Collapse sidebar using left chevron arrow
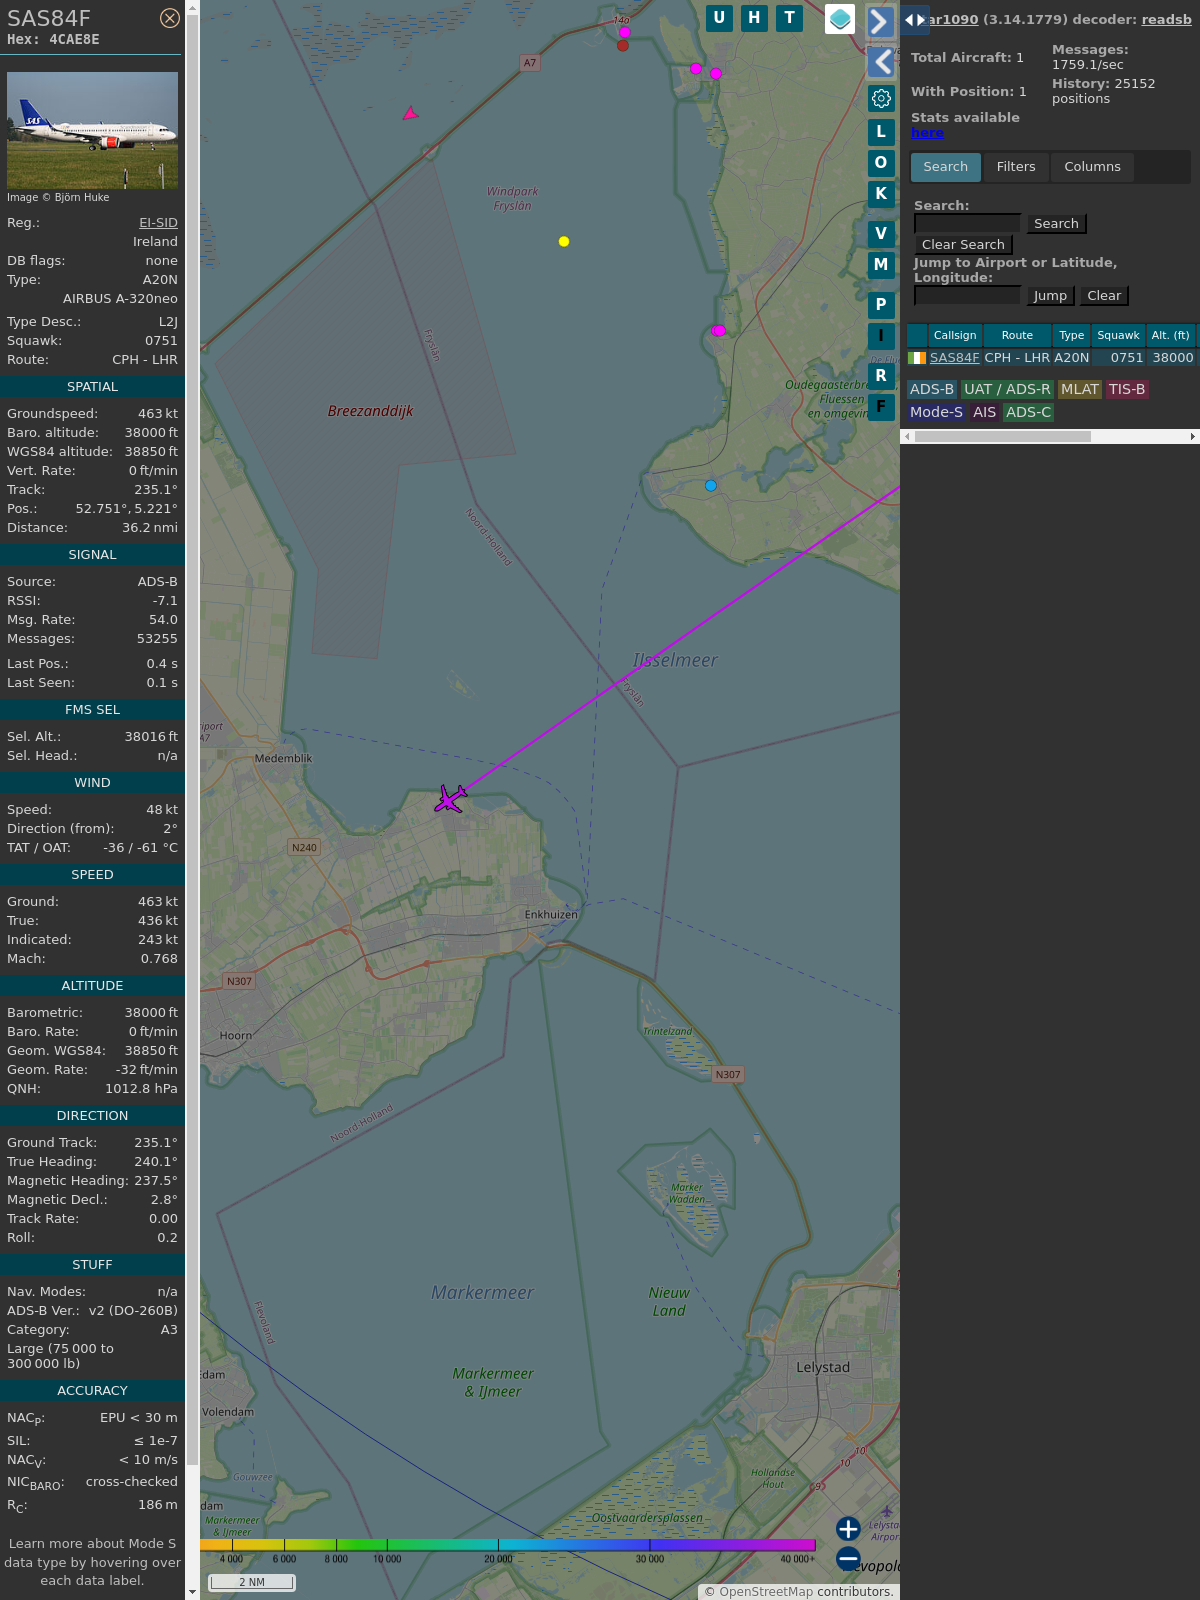 [881, 62]
